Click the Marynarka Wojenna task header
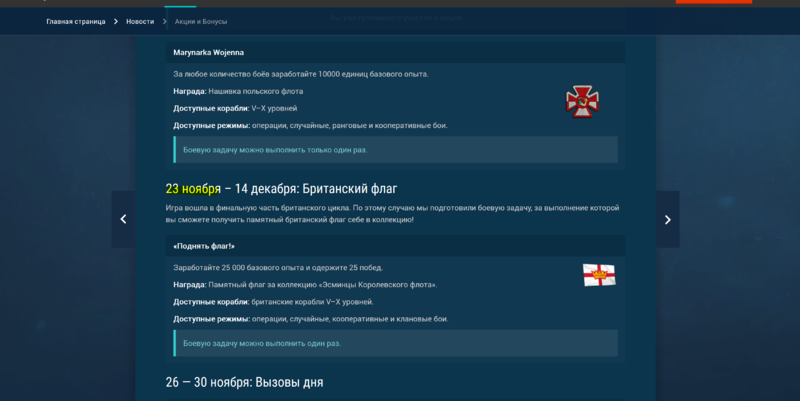The image size is (800, 401). coord(209,52)
